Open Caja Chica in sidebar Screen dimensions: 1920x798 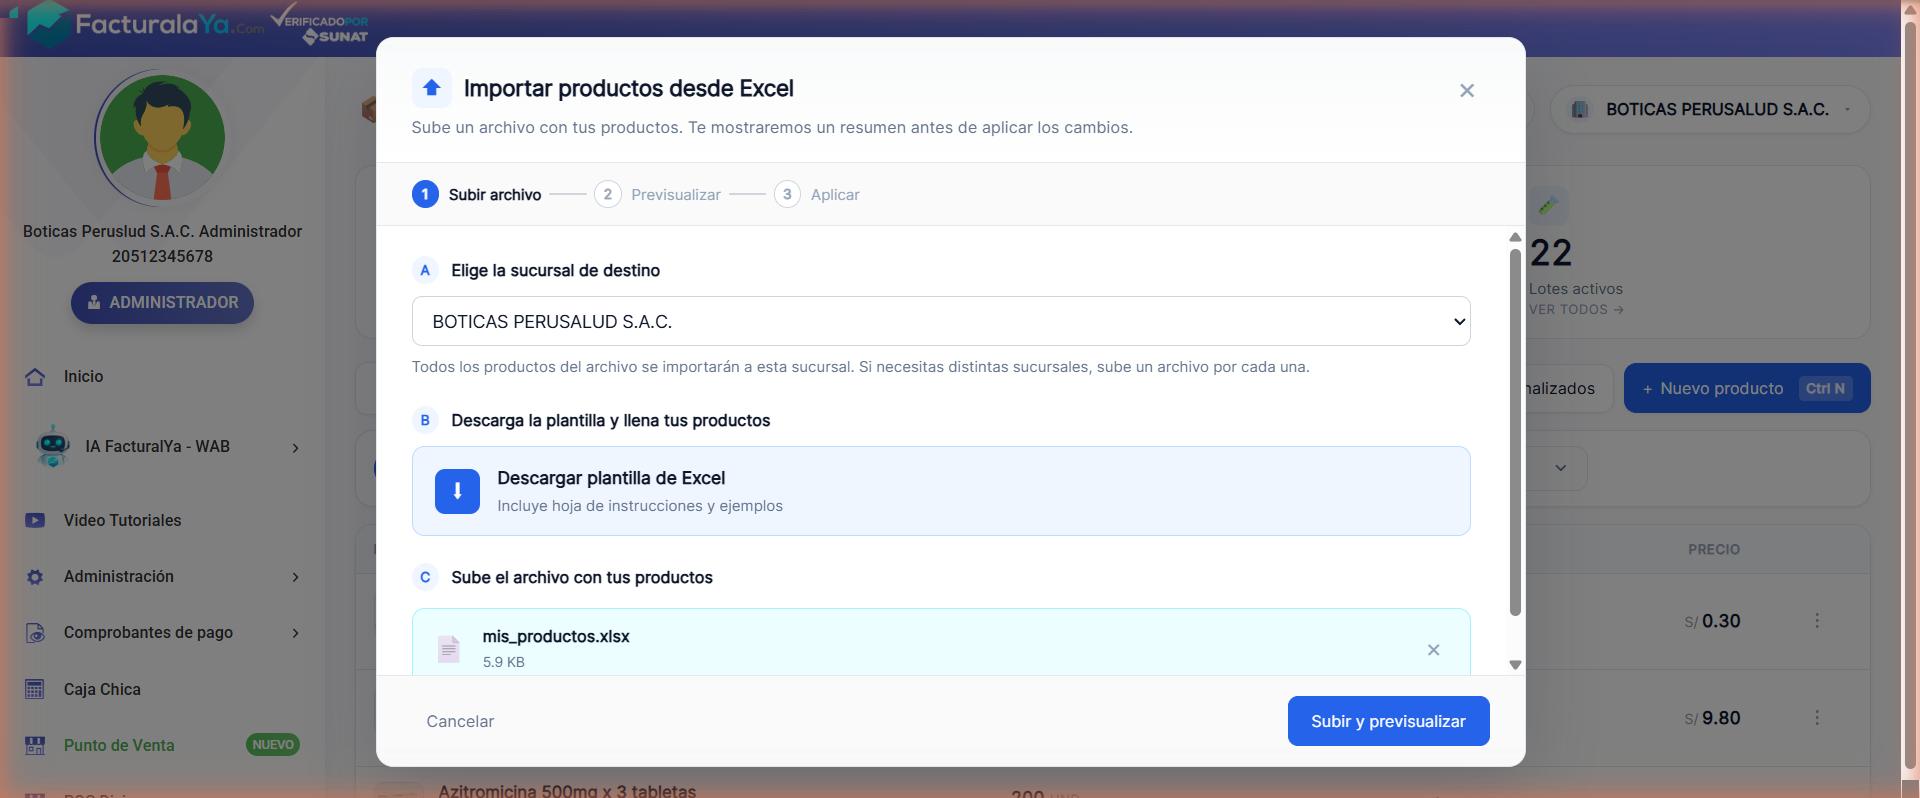click(x=102, y=689)
